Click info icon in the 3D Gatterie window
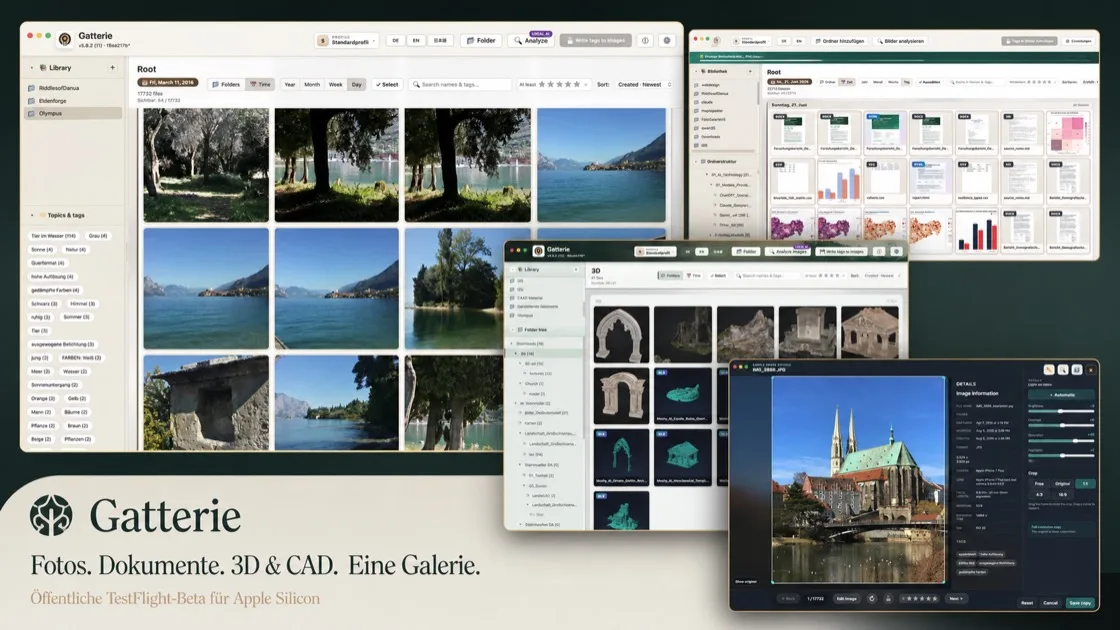Screen dimensions: 1120x630 pyautogui.click(x=879, y=251)
